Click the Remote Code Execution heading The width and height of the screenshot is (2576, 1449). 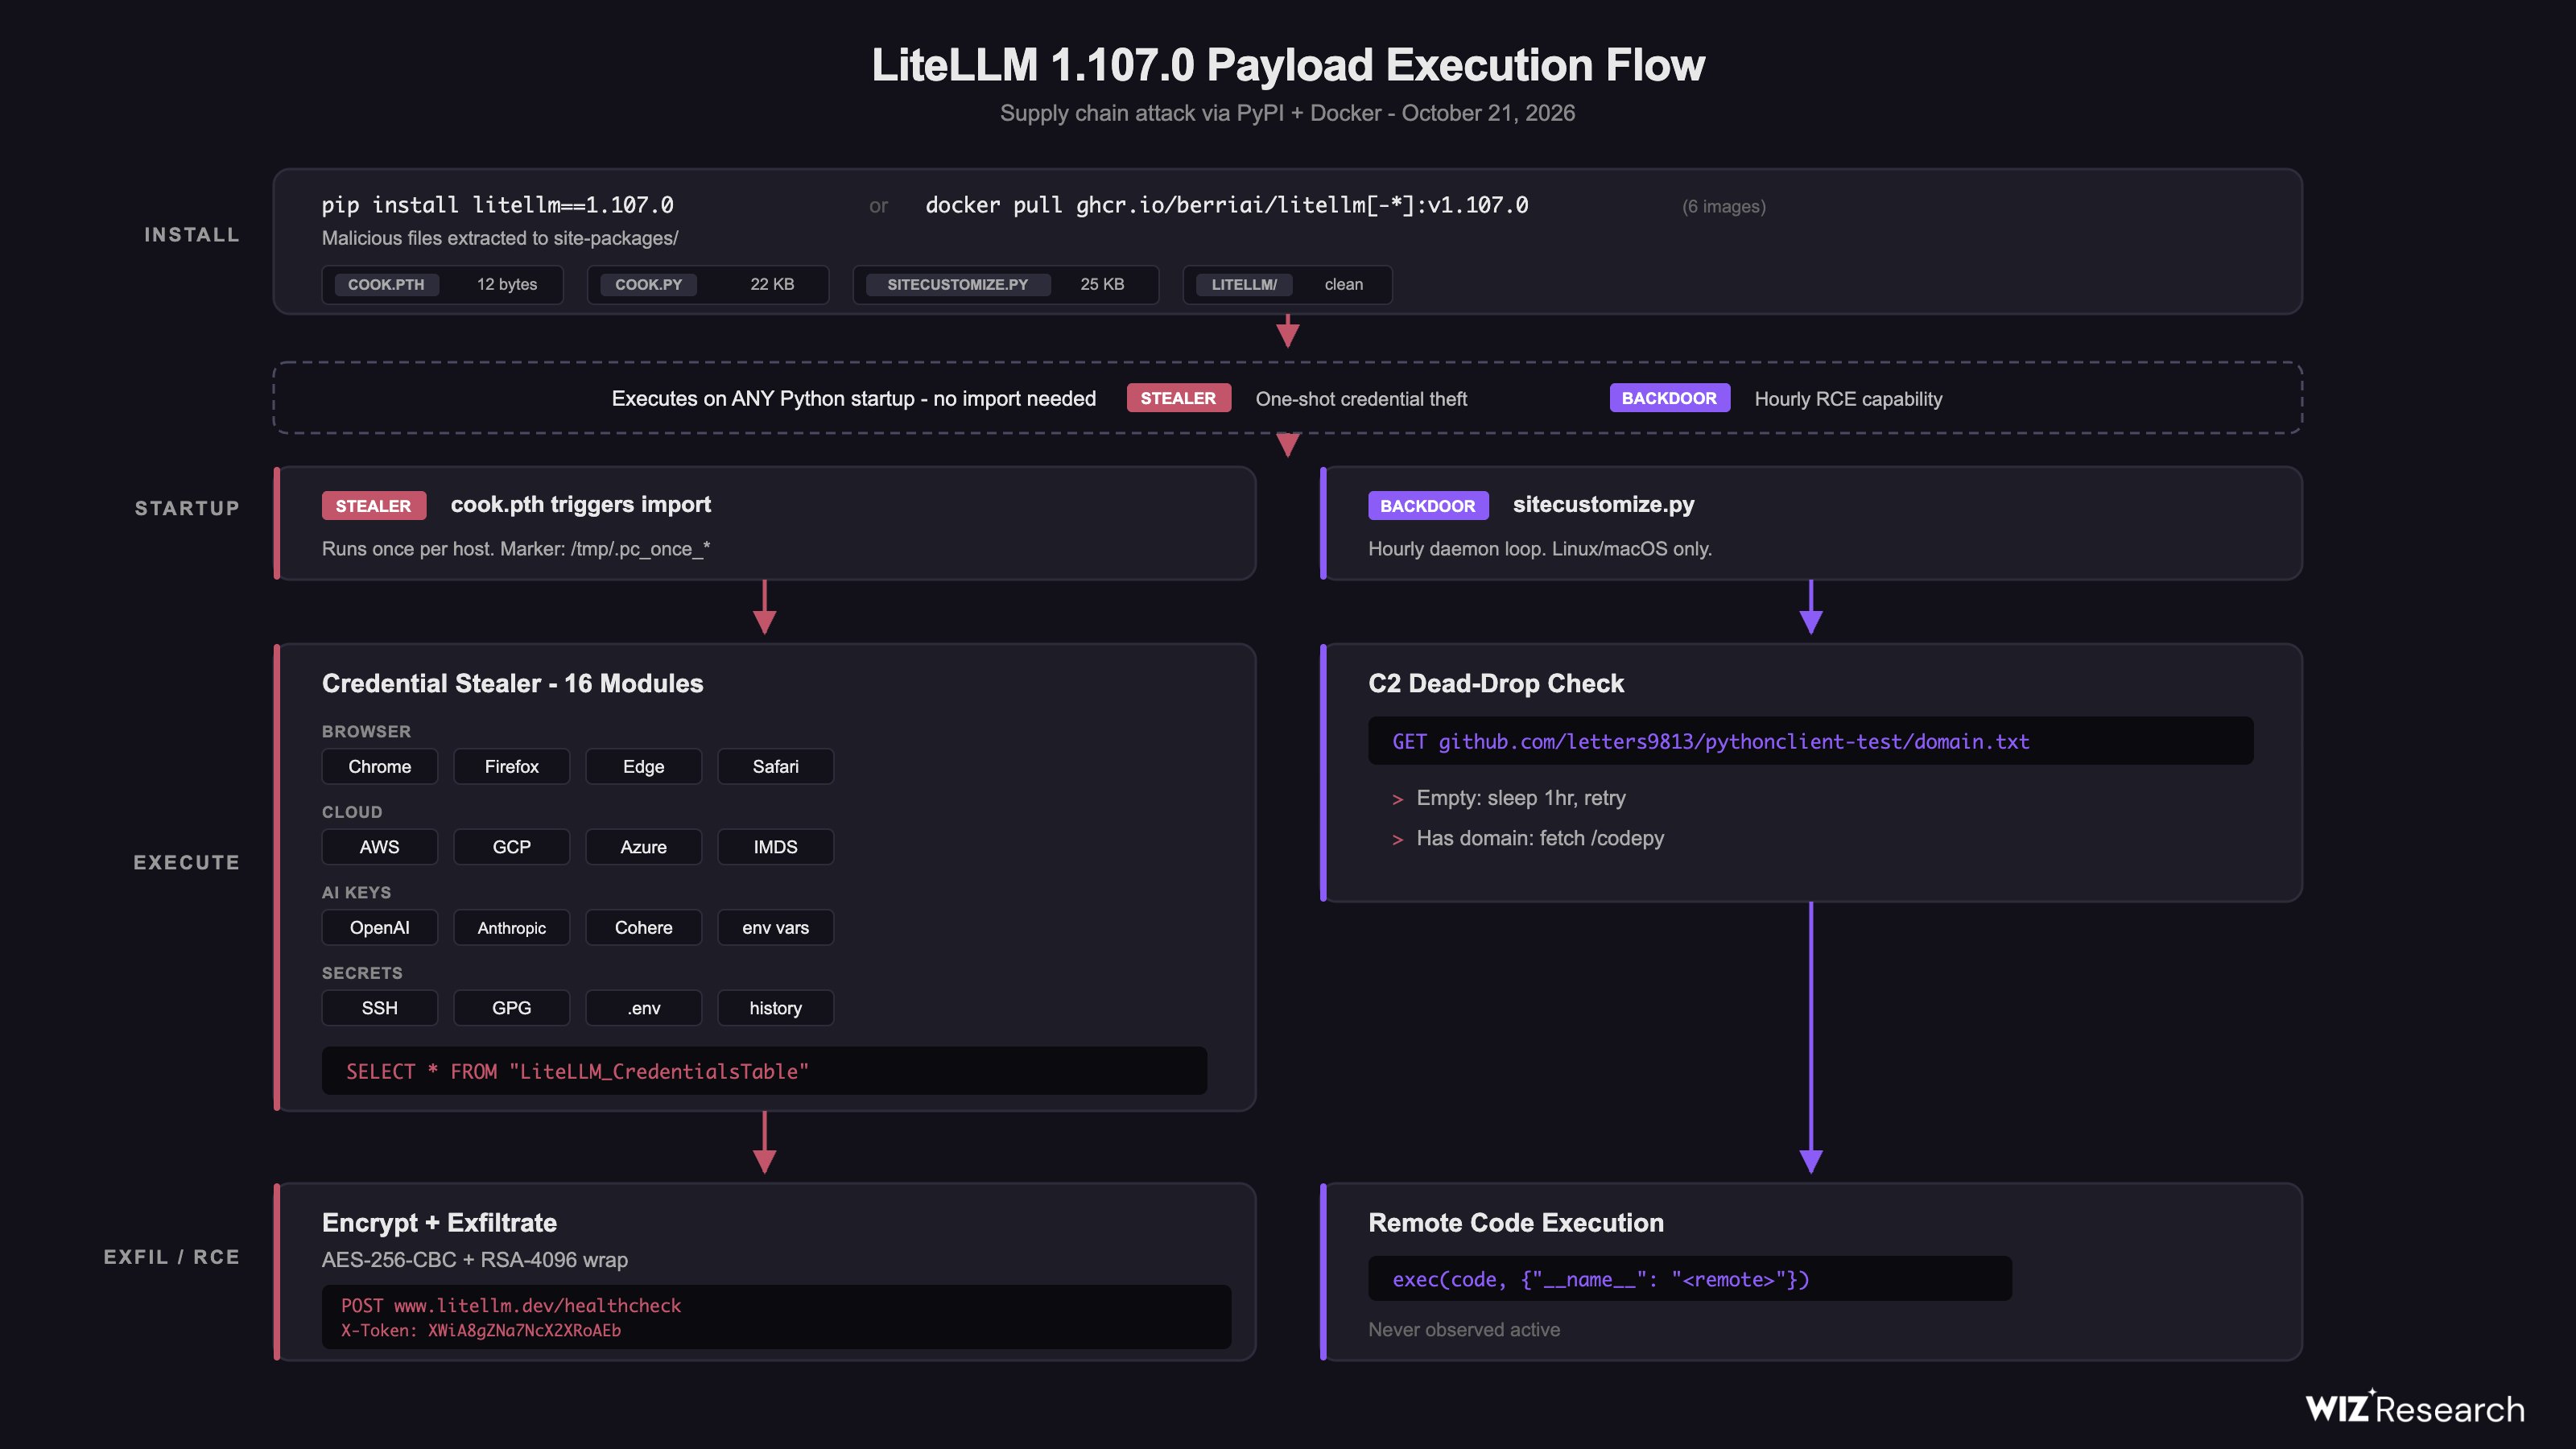1515,1223
